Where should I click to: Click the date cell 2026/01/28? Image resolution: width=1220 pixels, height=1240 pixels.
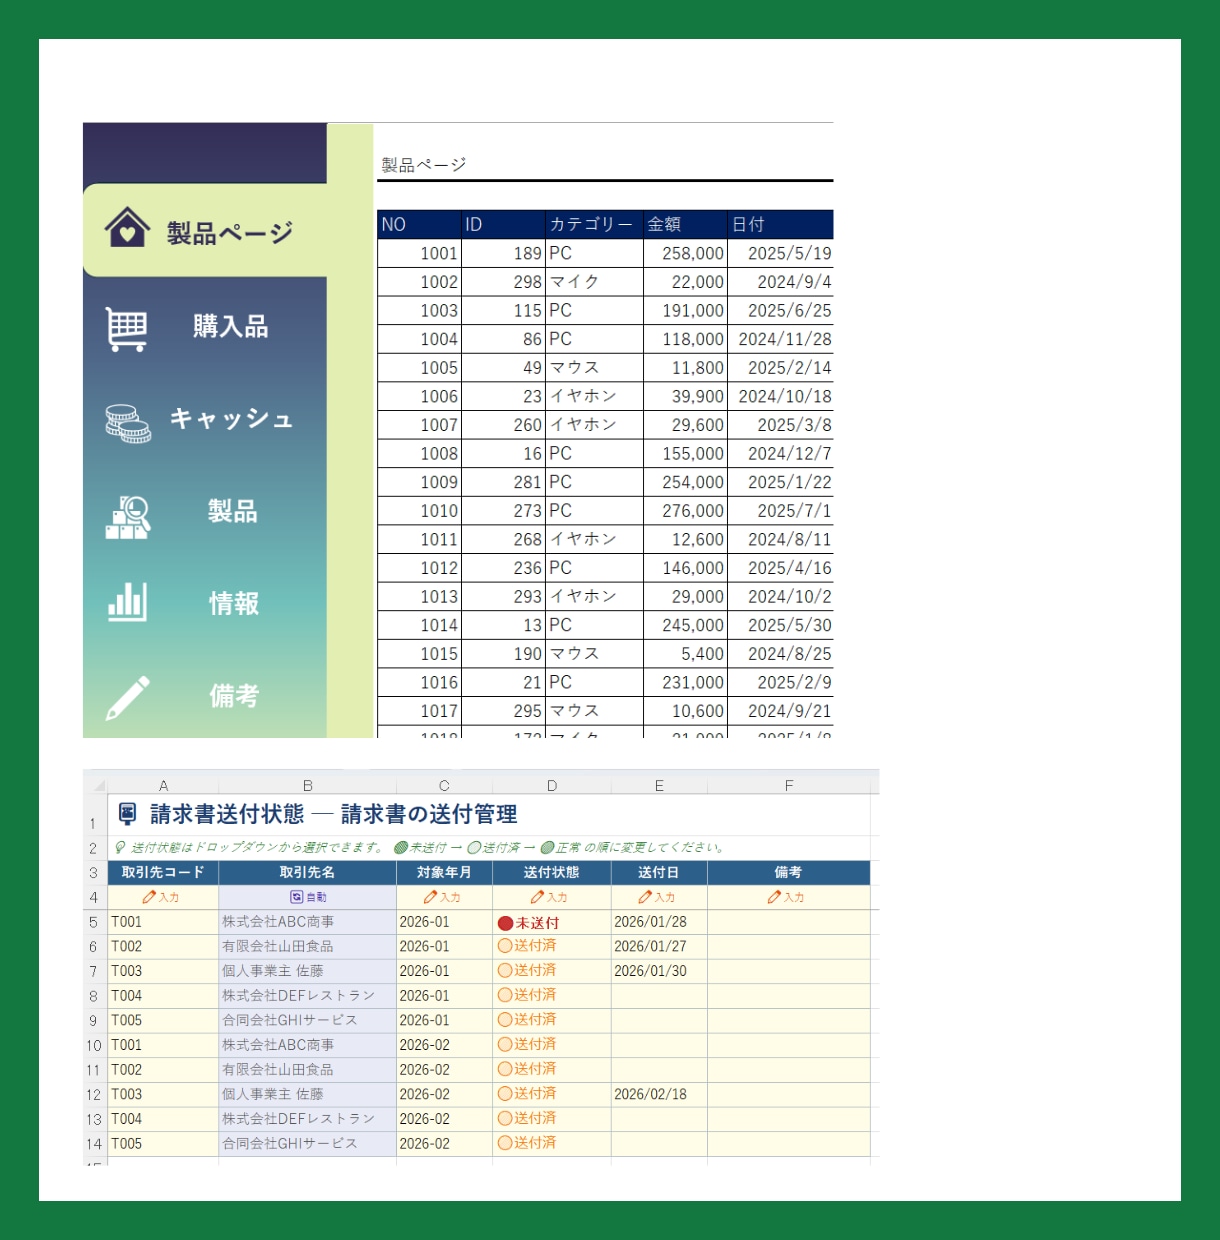pos(658,922)
